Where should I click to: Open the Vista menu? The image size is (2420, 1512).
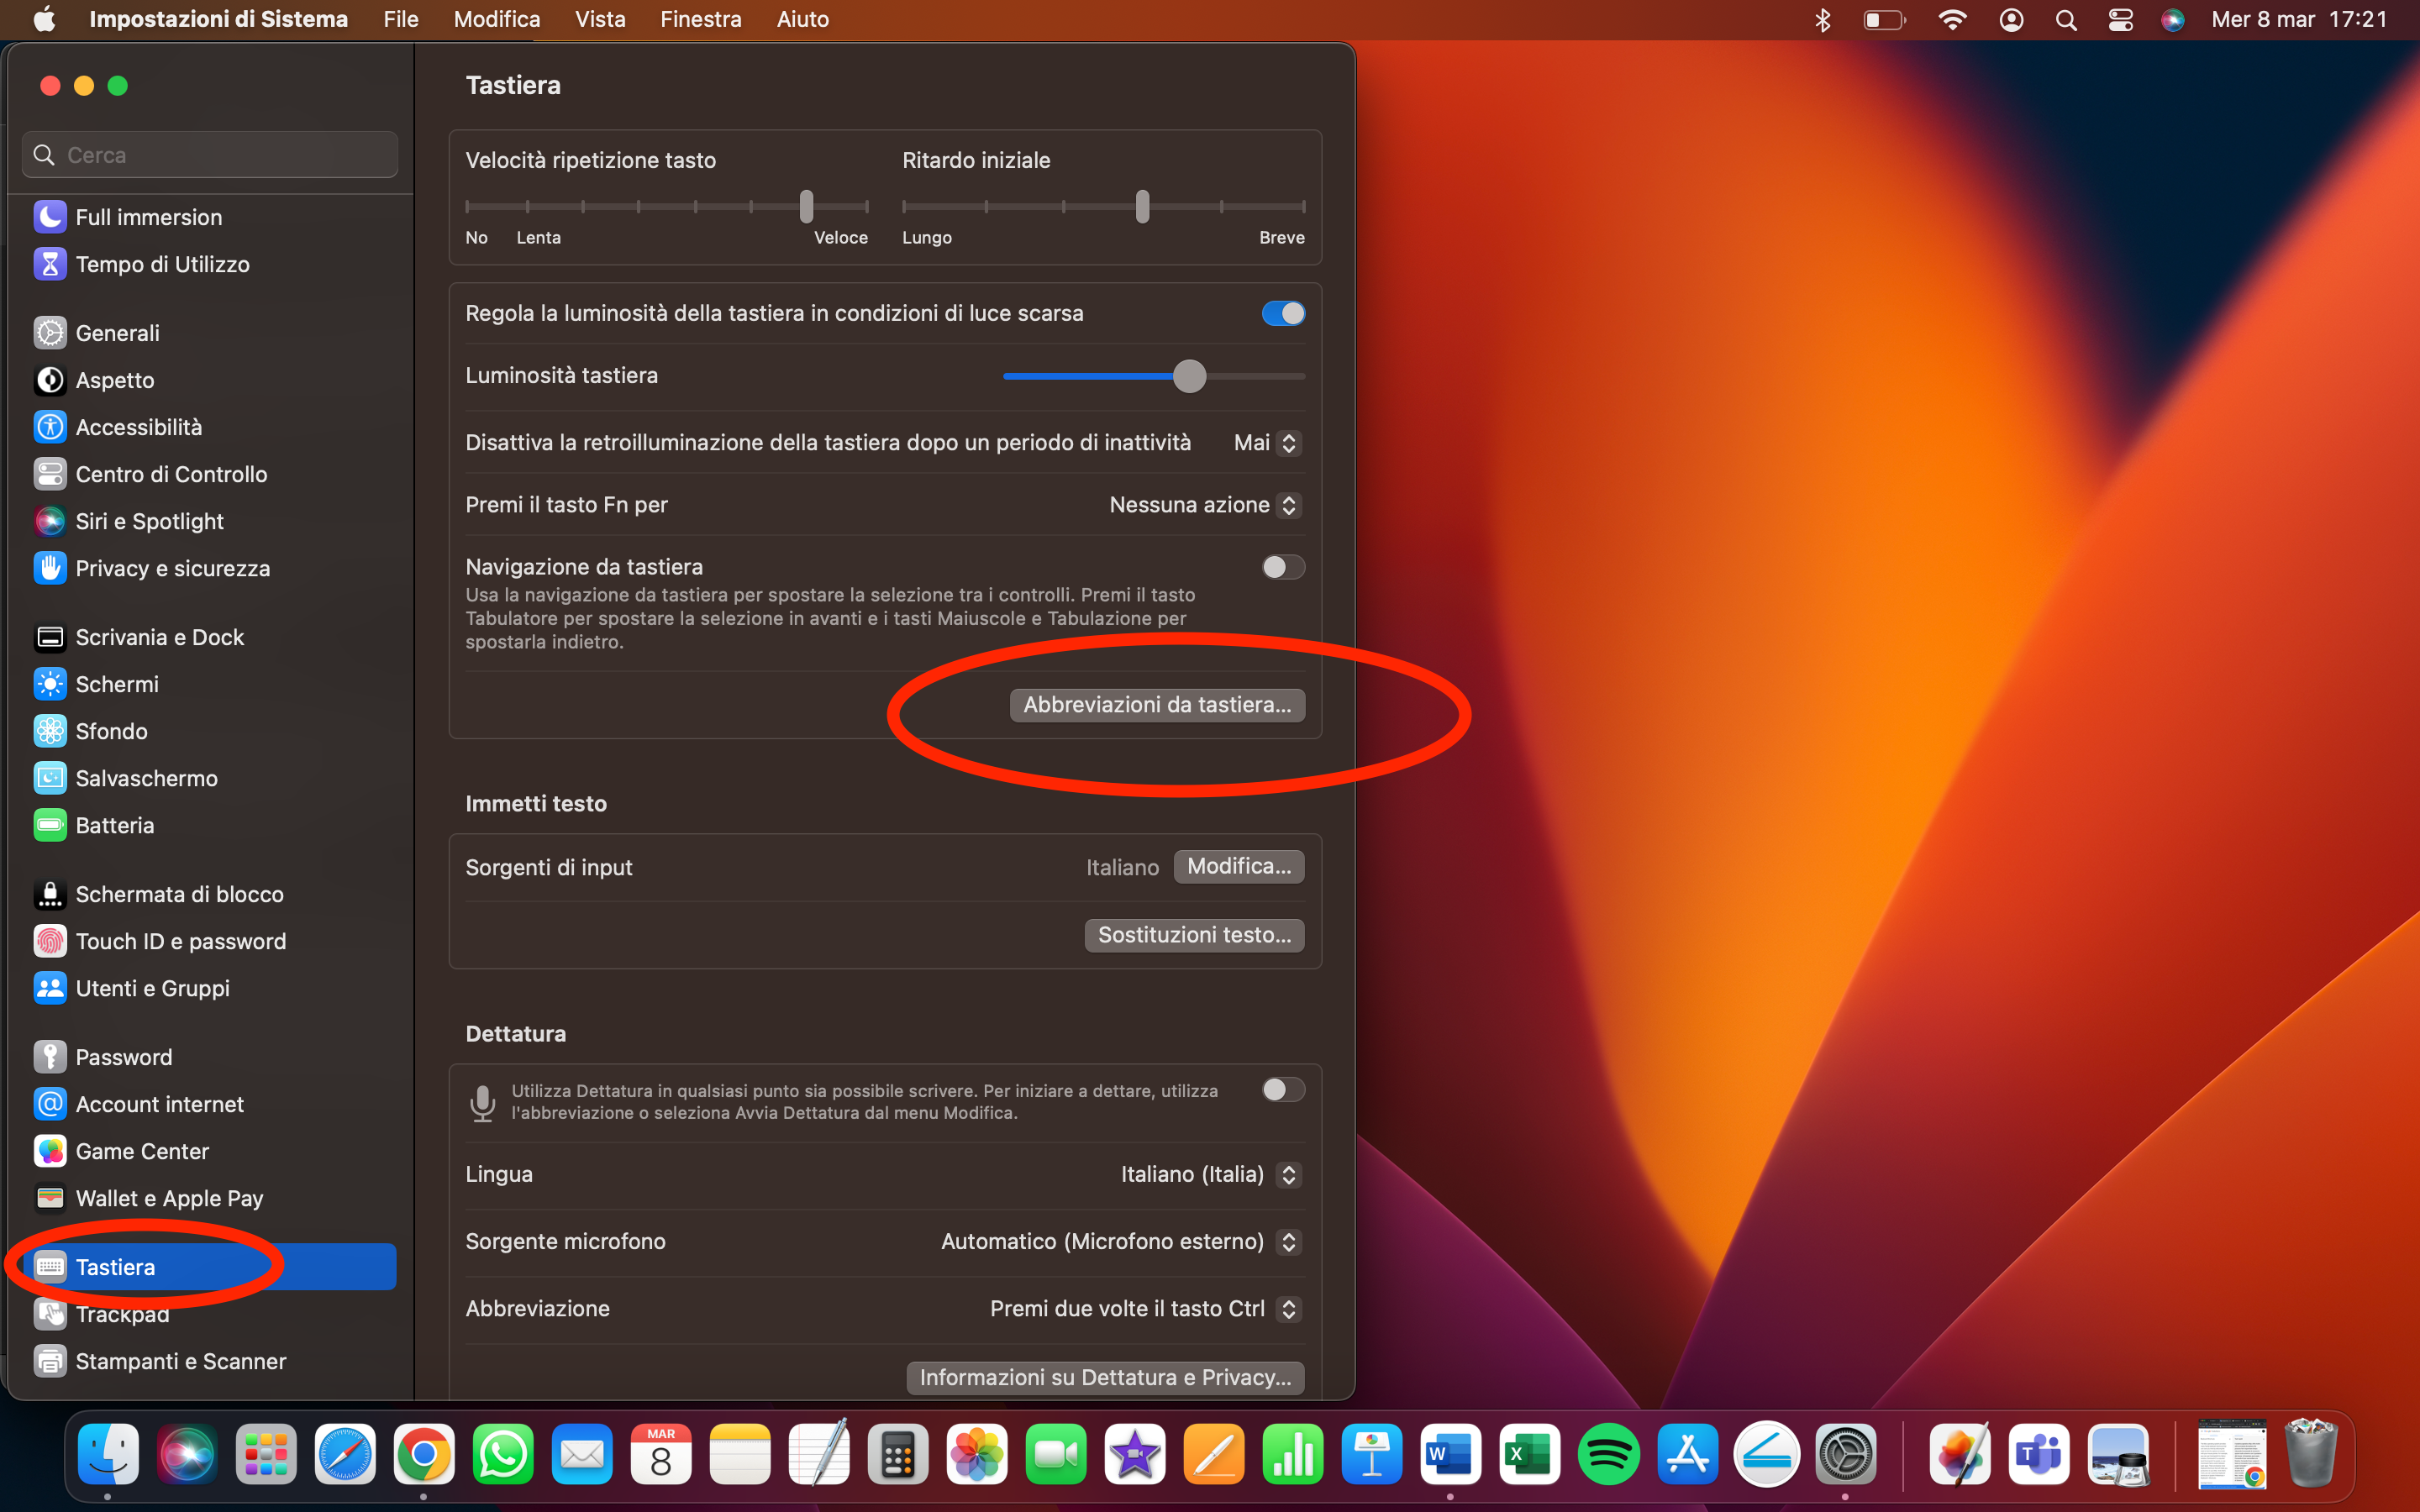point(600,19)
